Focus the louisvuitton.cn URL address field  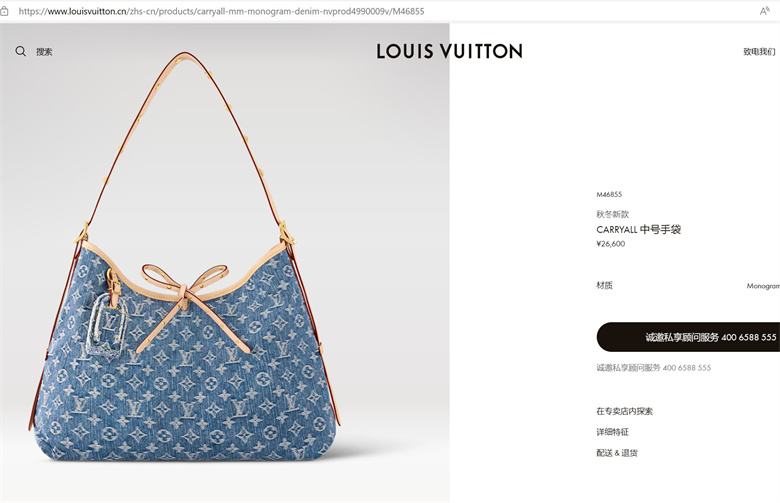(x=221, y=11)
